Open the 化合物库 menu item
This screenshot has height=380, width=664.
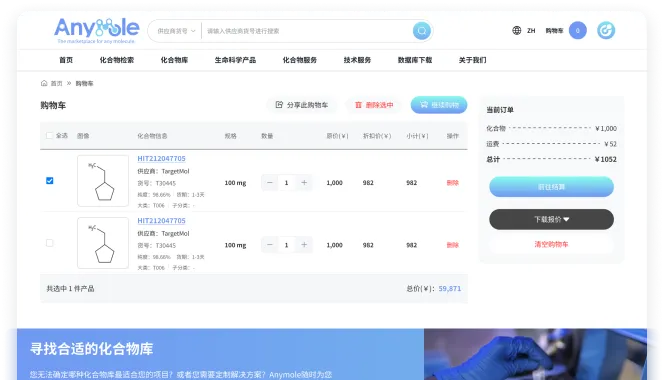(174, 60)
